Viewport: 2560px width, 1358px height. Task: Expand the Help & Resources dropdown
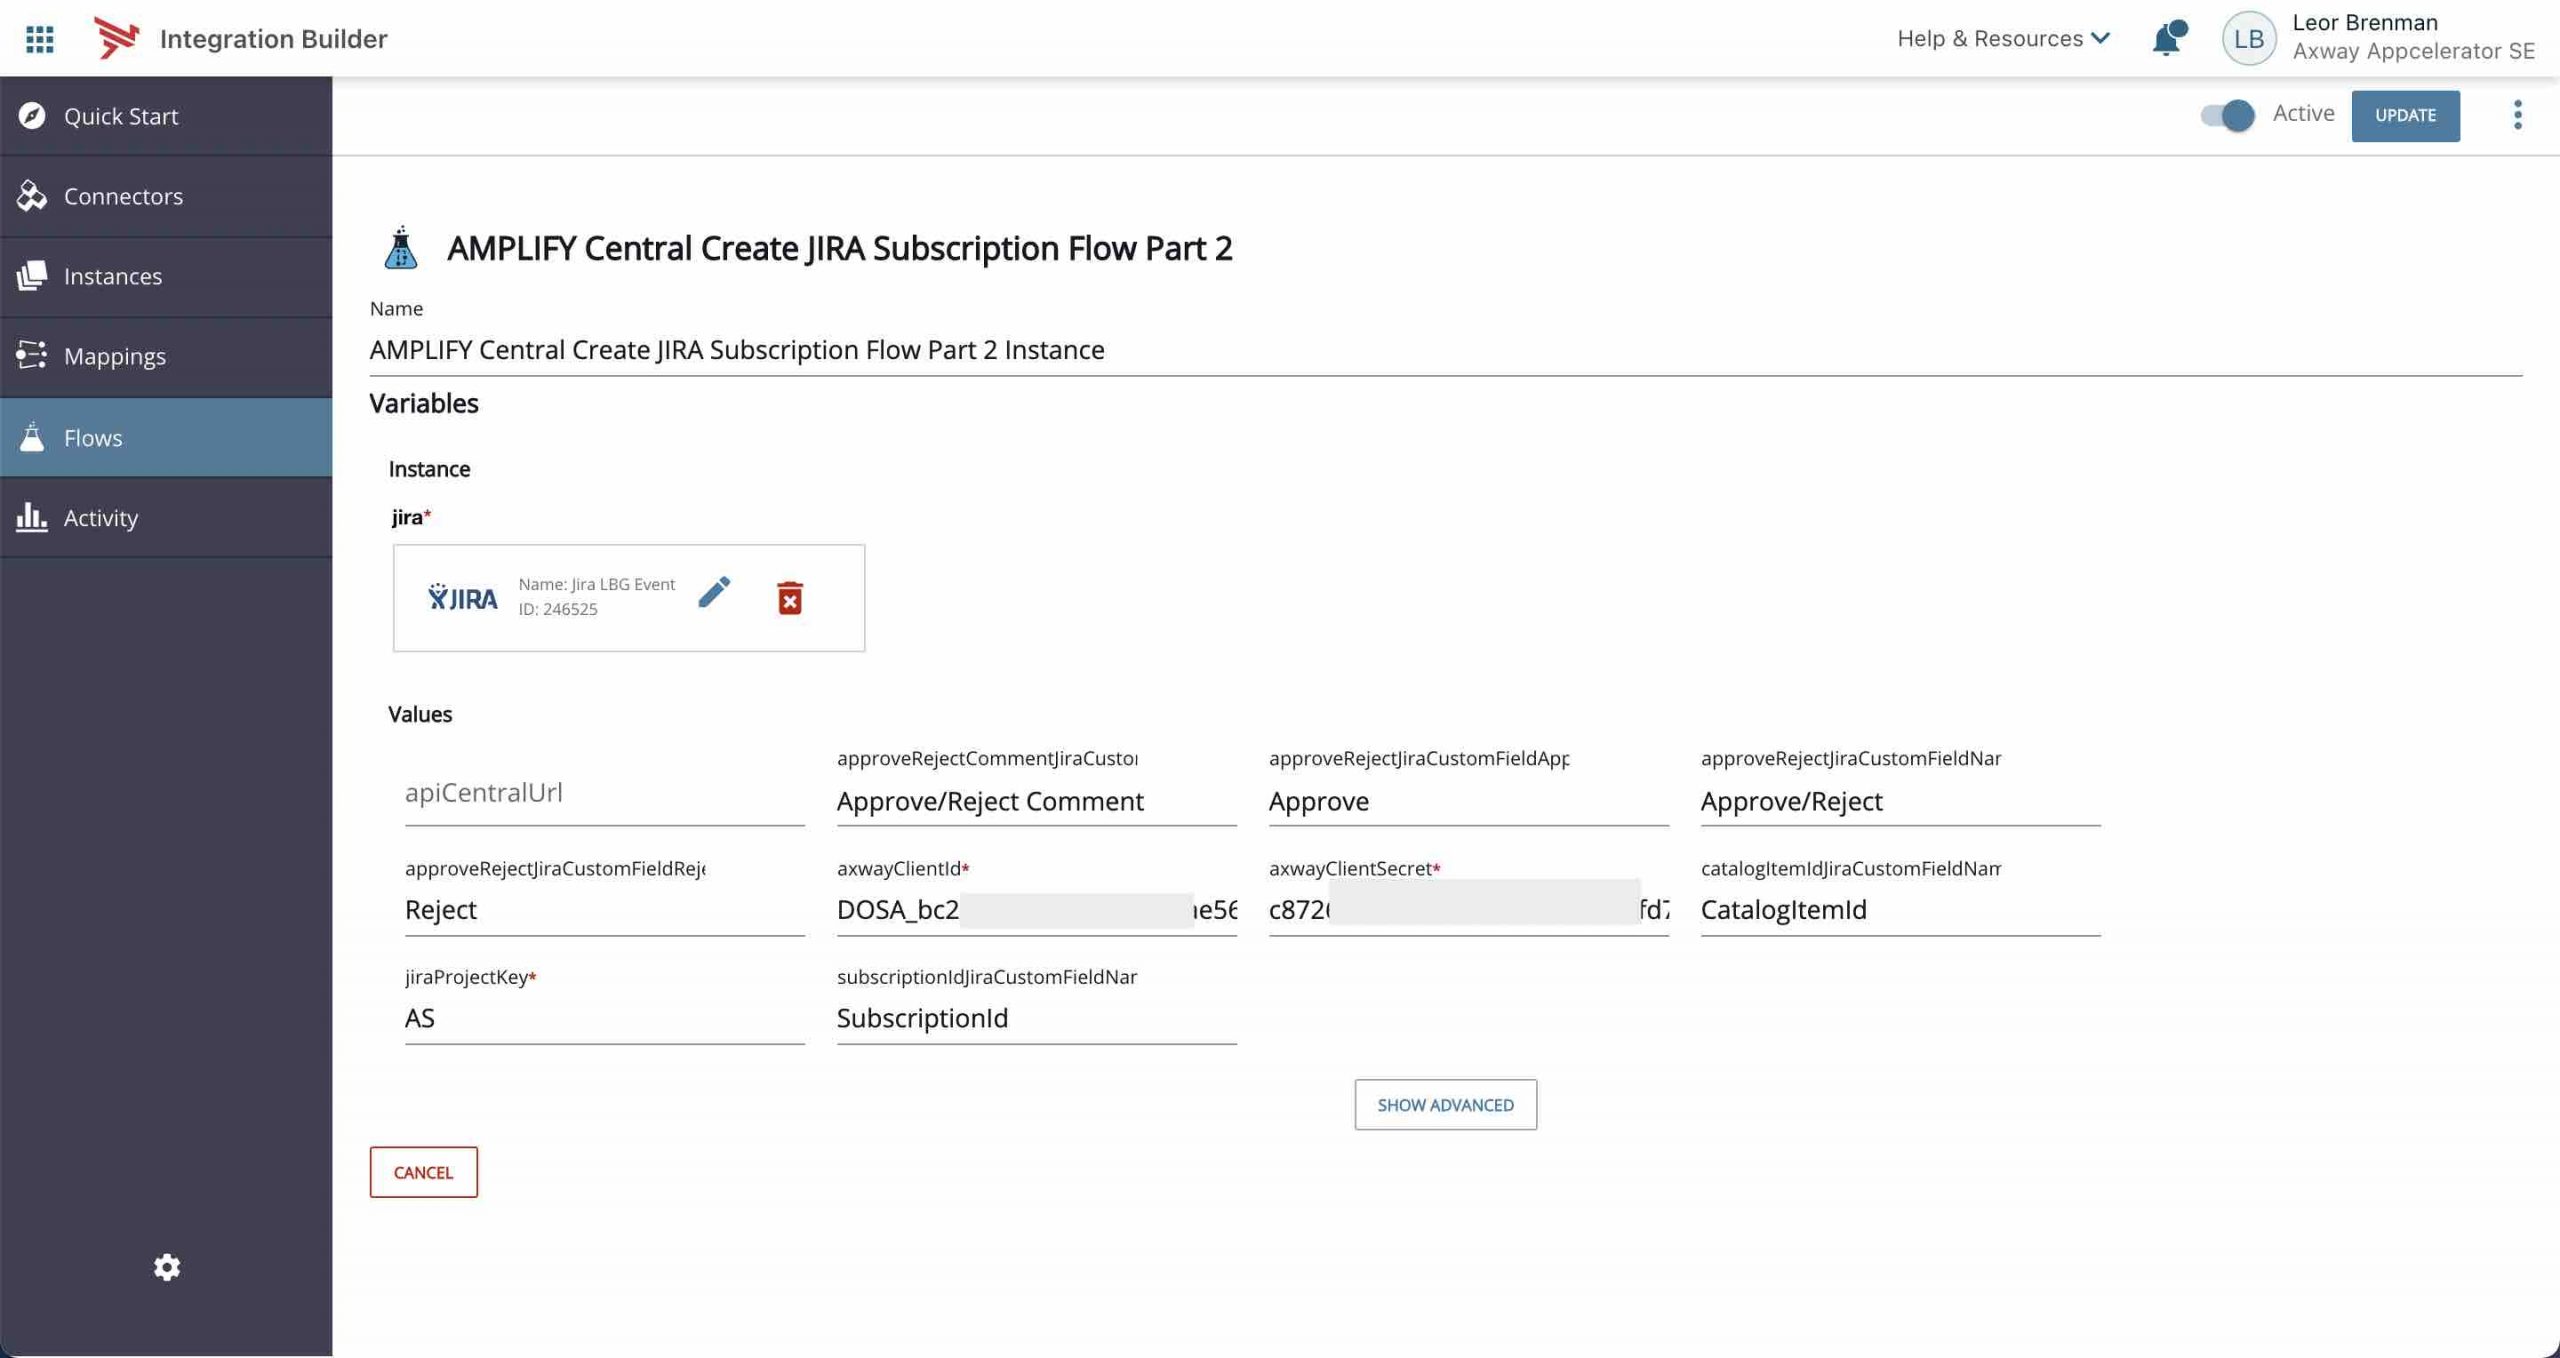[x=2003, y=38]
